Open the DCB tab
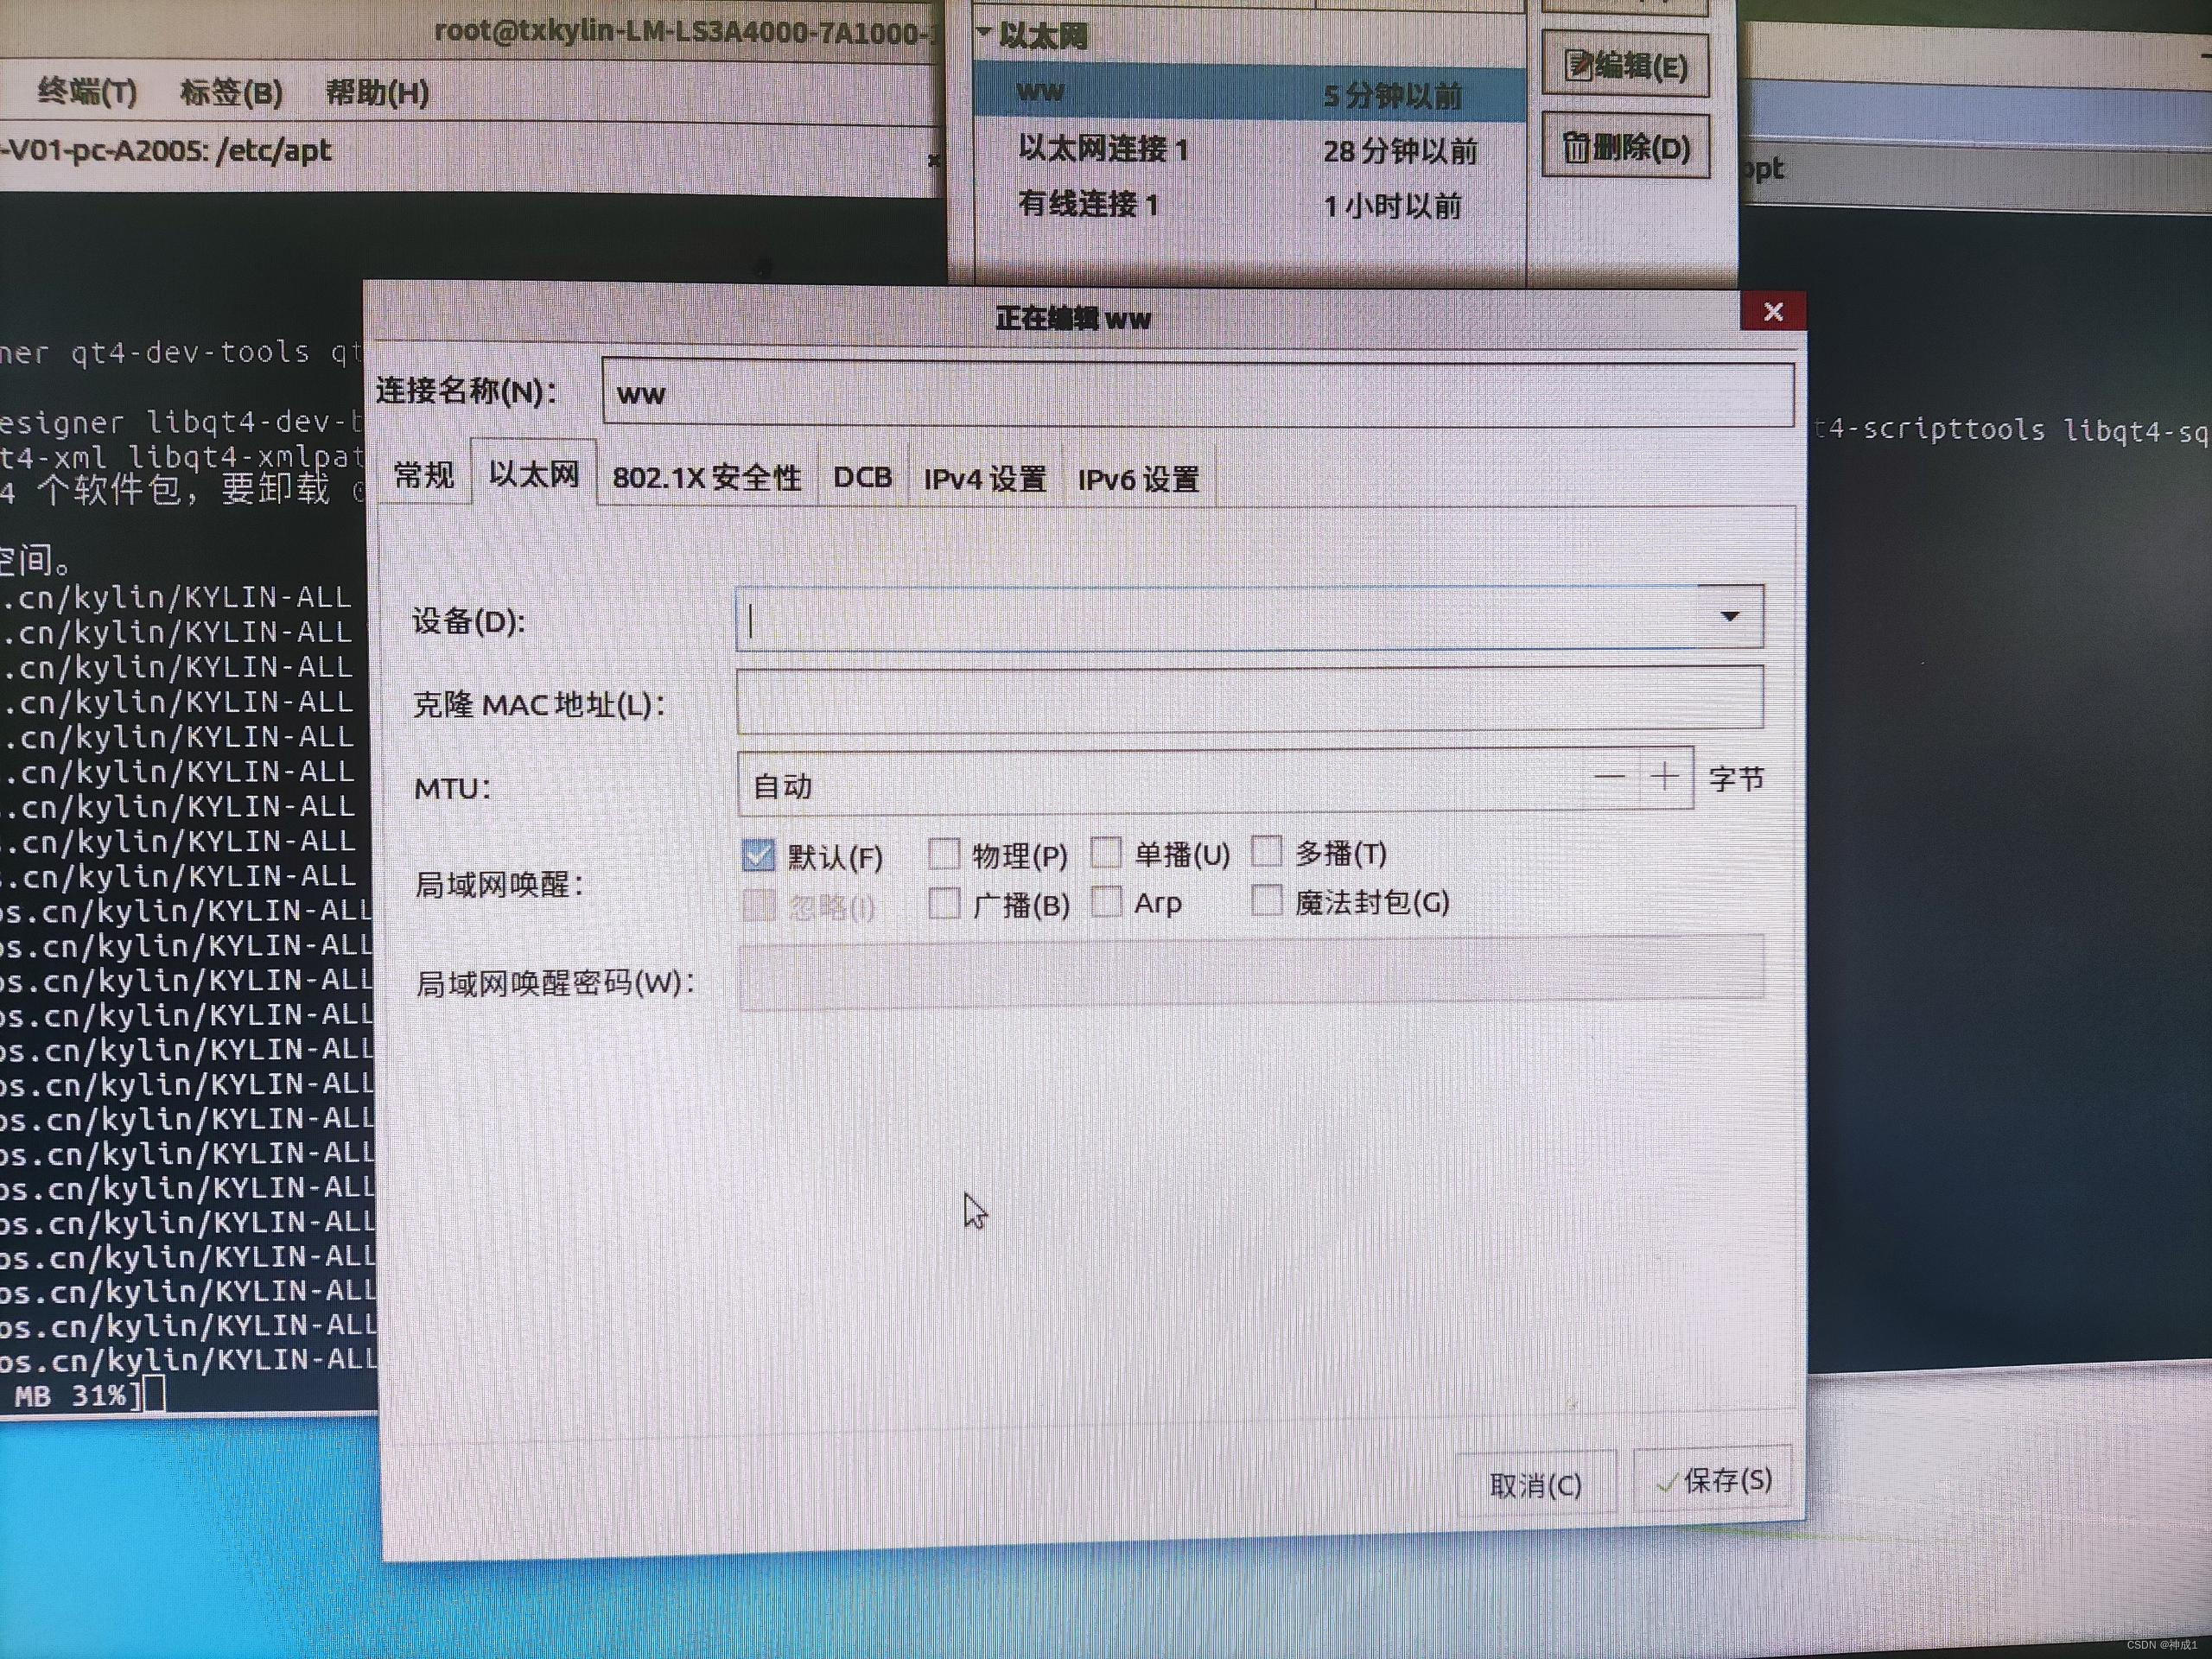Image resolution: width=2212 pixels, height=1659 pixels. 862,477
